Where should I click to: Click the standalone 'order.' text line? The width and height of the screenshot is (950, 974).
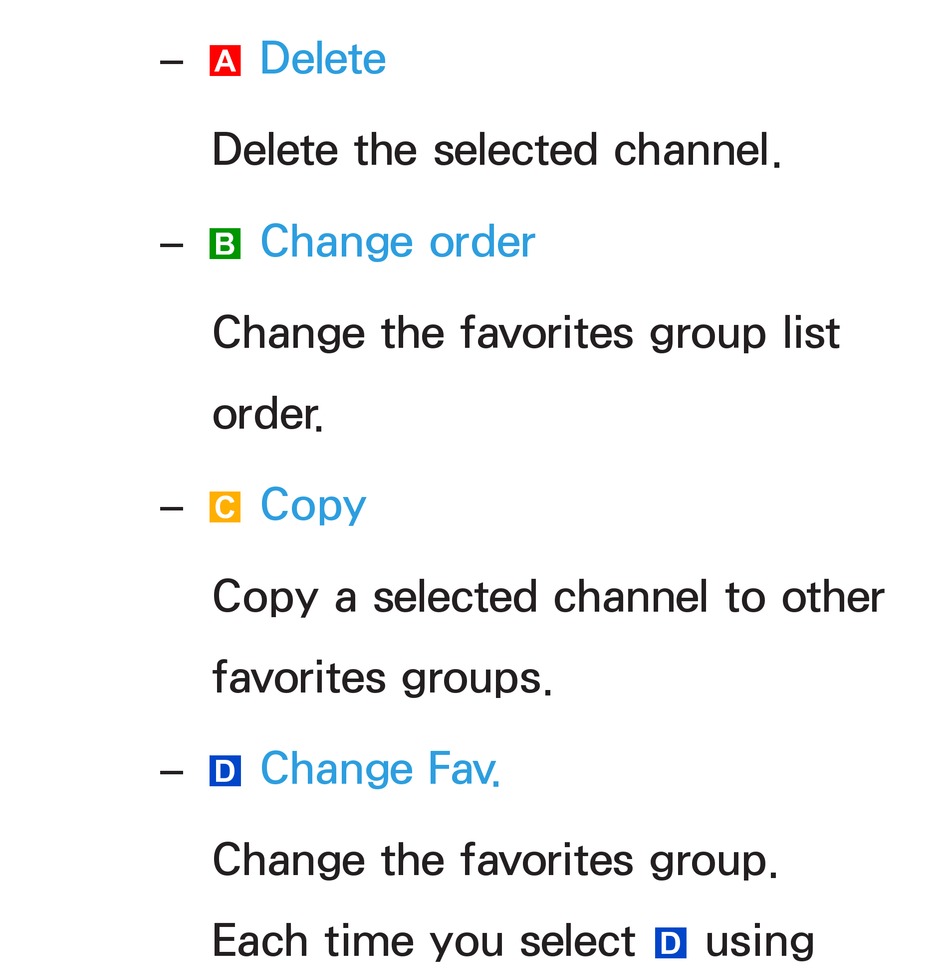pyautogui.click(x=268, y=414)
